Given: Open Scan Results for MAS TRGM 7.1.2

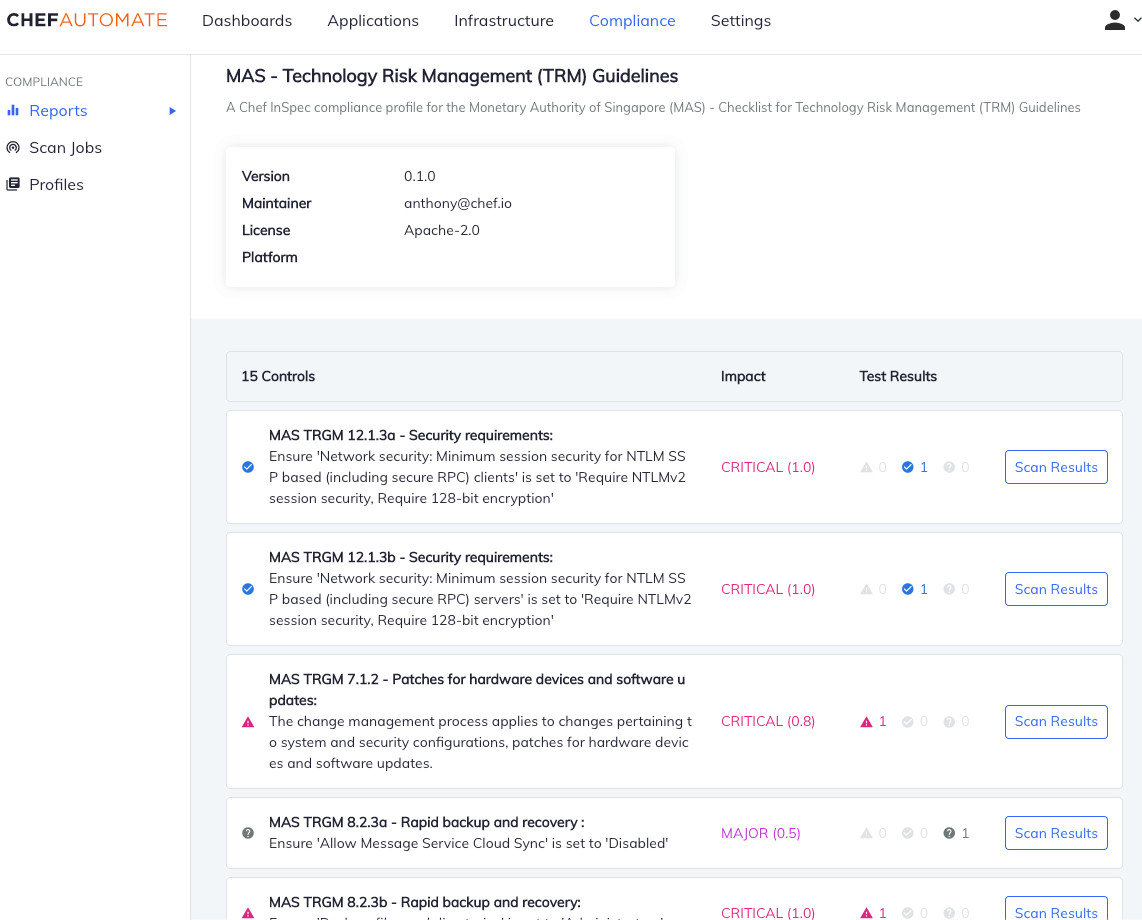Looking at the screenshot, I should coord(1056,722).
